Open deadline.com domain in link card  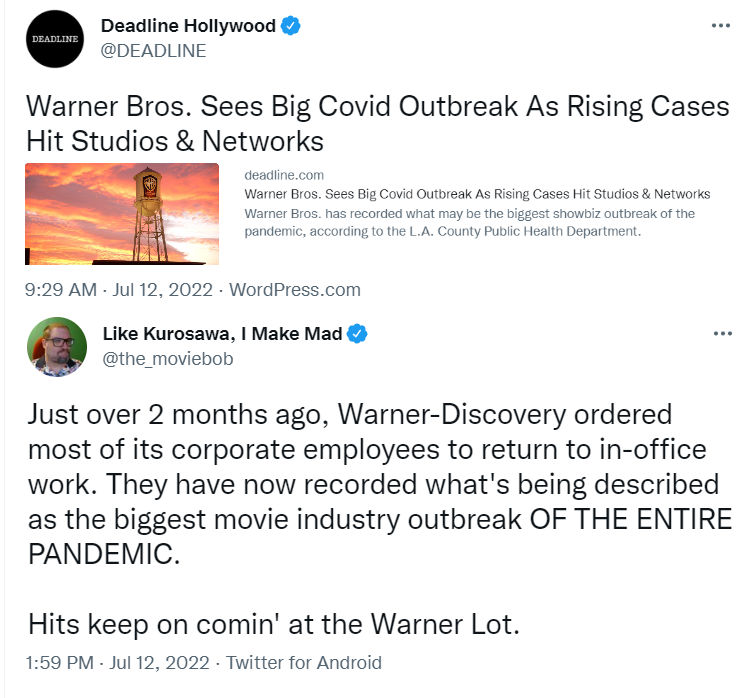pyautogui.click(x=284, y=175)
